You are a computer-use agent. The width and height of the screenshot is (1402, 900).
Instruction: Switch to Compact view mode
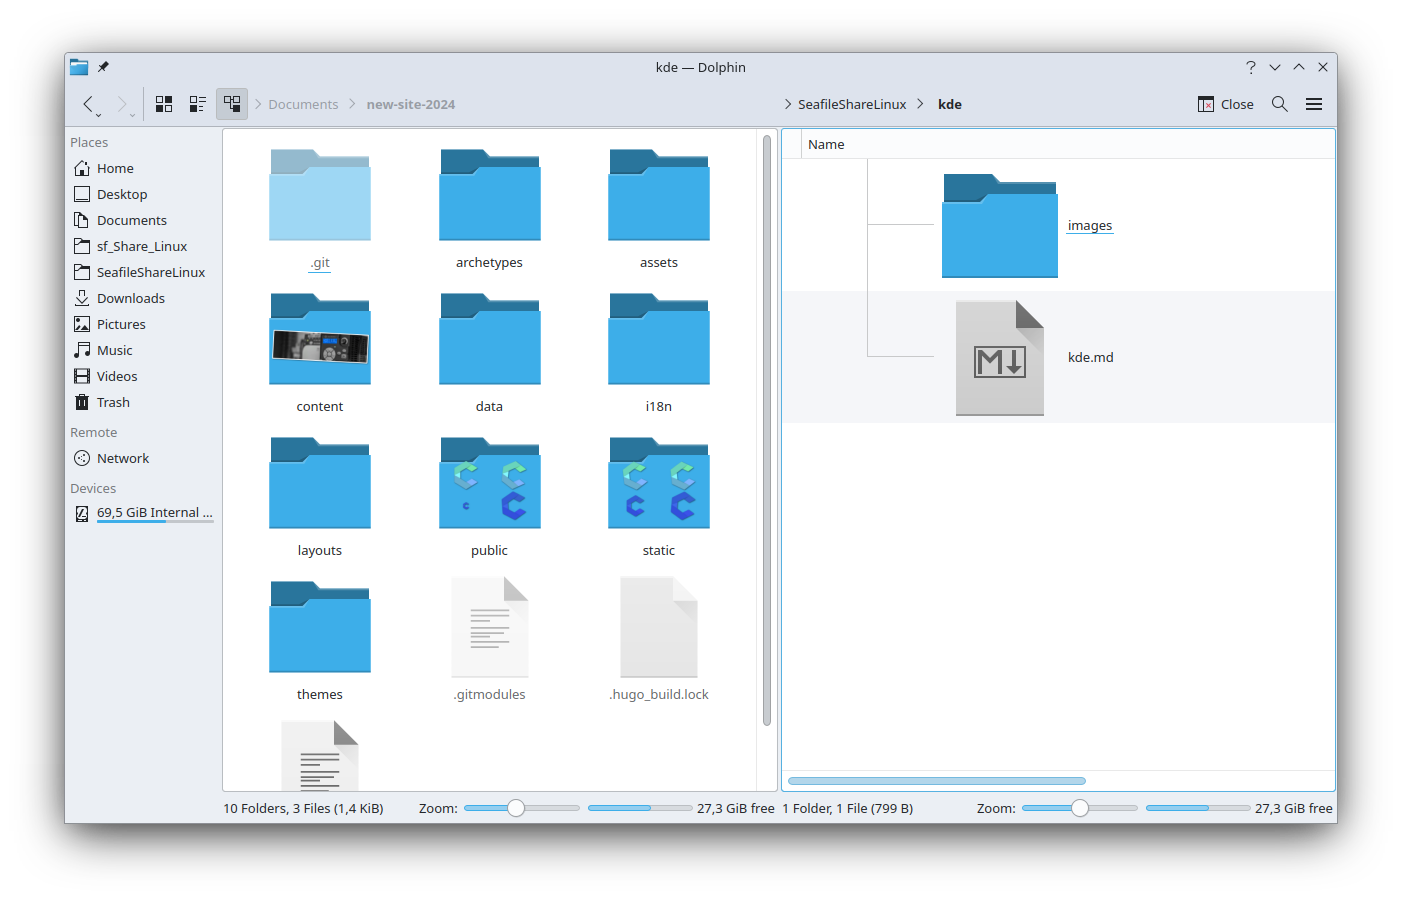(x=198, y=104)
